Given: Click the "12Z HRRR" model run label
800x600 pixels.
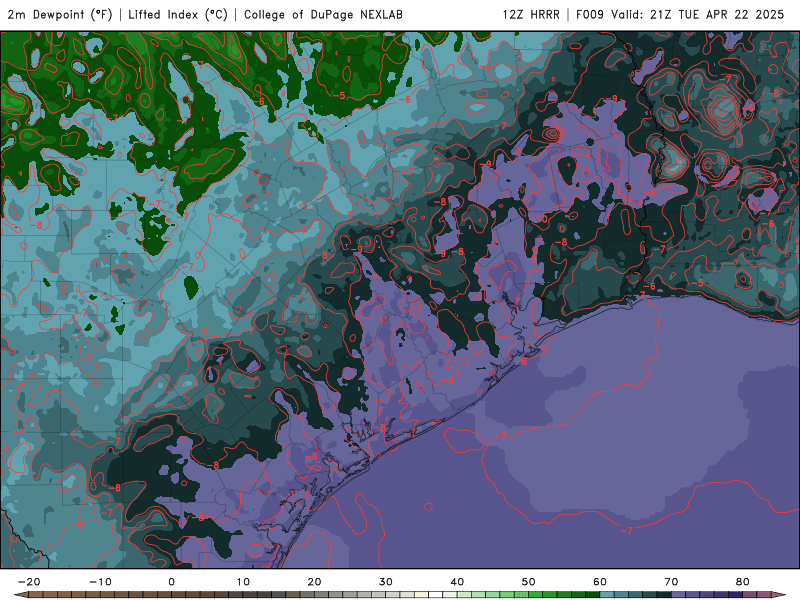Looking at the screenshot, I should click(531, 15).
